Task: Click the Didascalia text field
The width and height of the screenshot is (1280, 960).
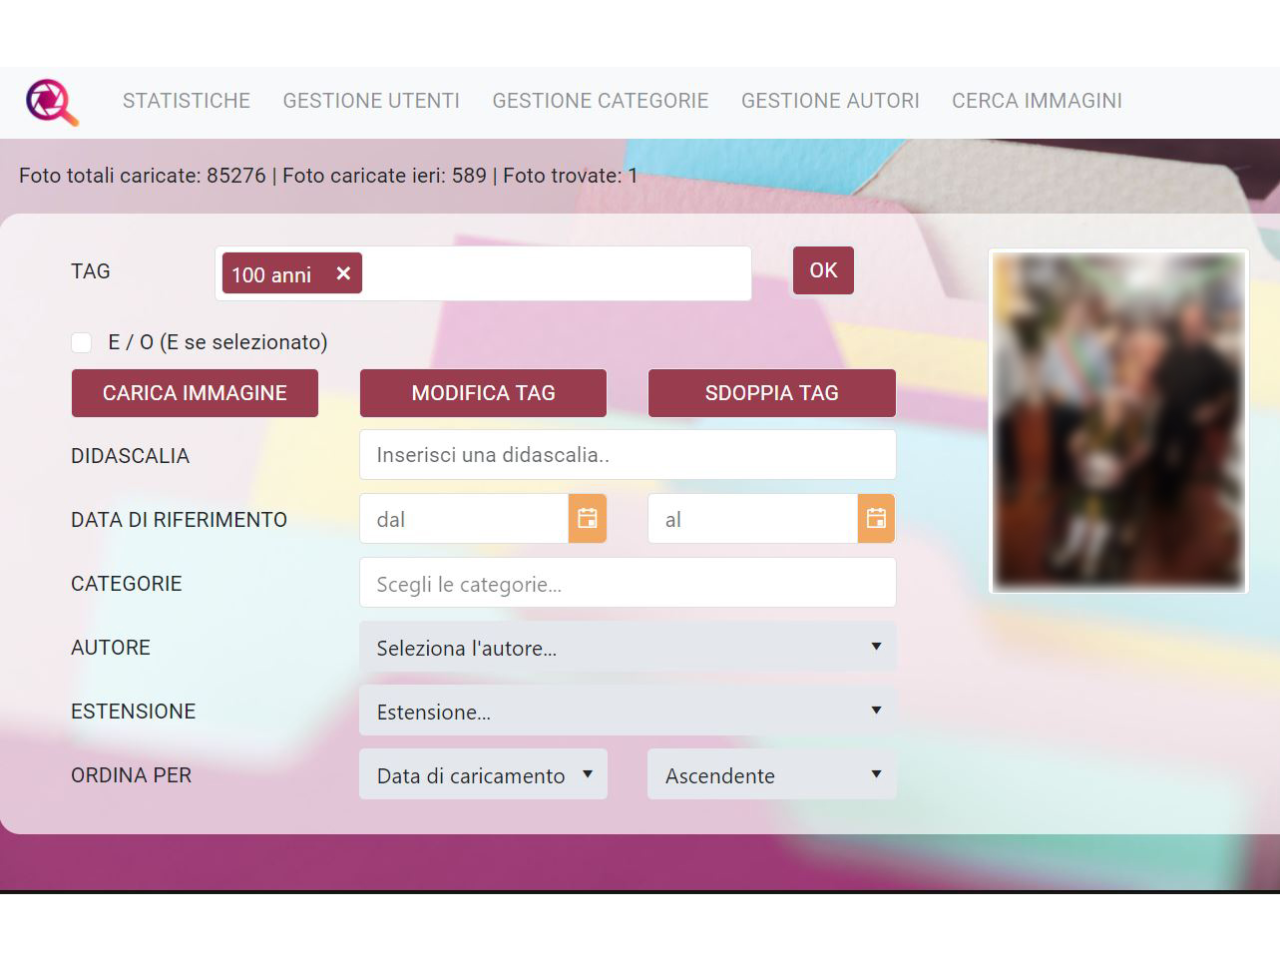Action: pos(627,455)
